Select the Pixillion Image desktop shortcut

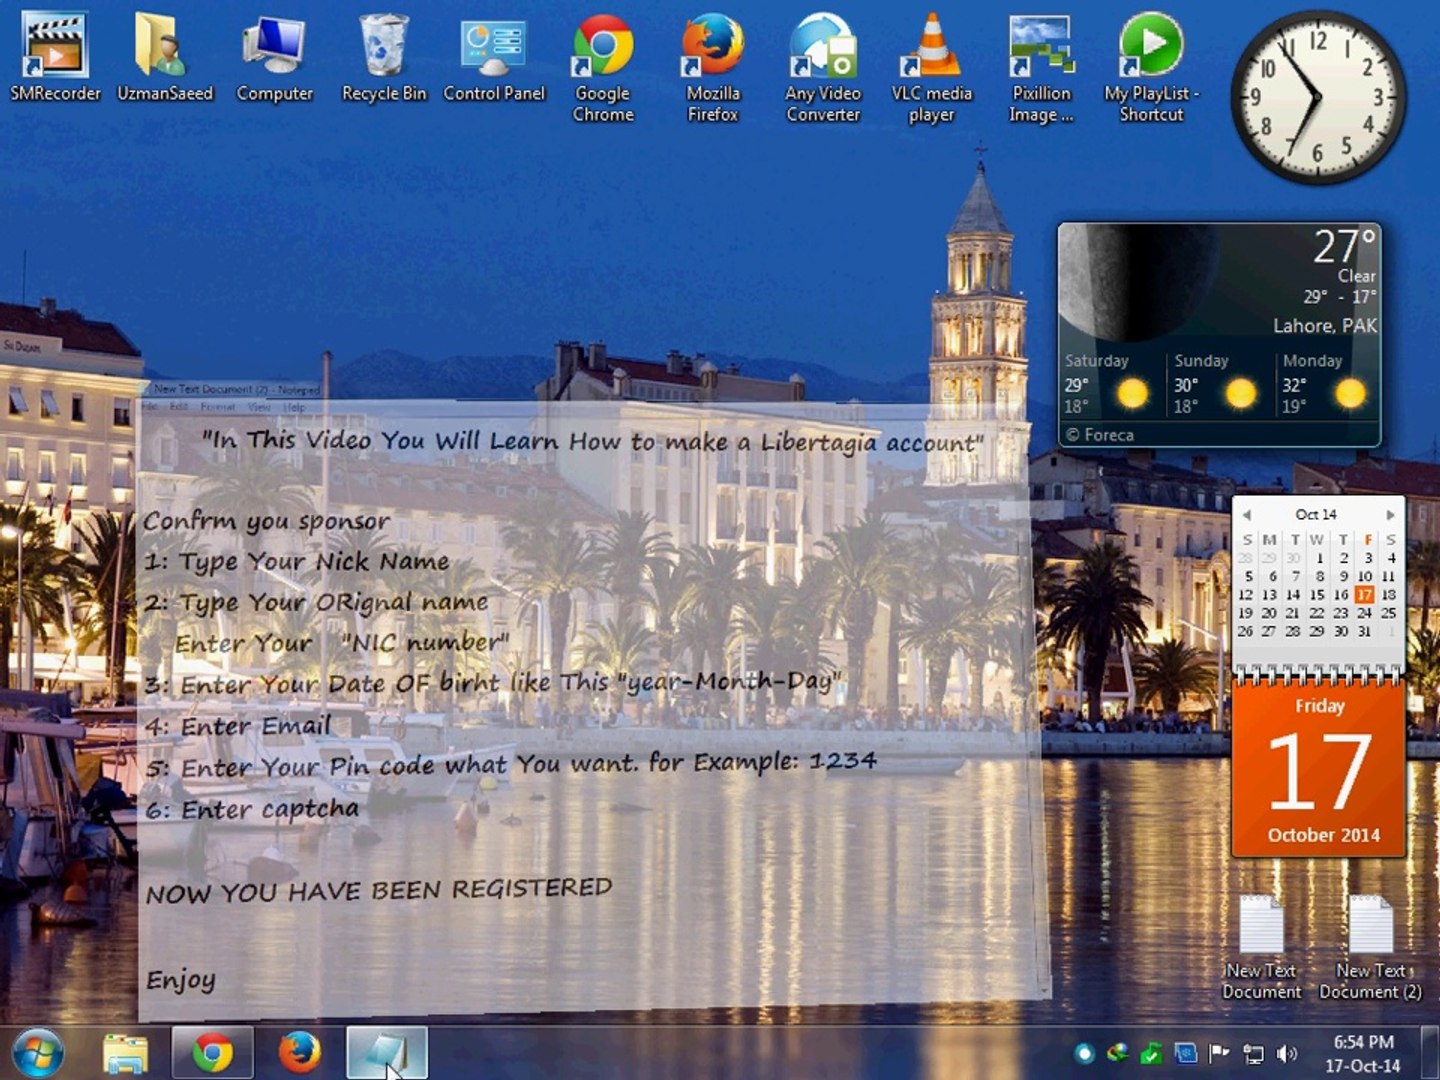click(1041, 67)
